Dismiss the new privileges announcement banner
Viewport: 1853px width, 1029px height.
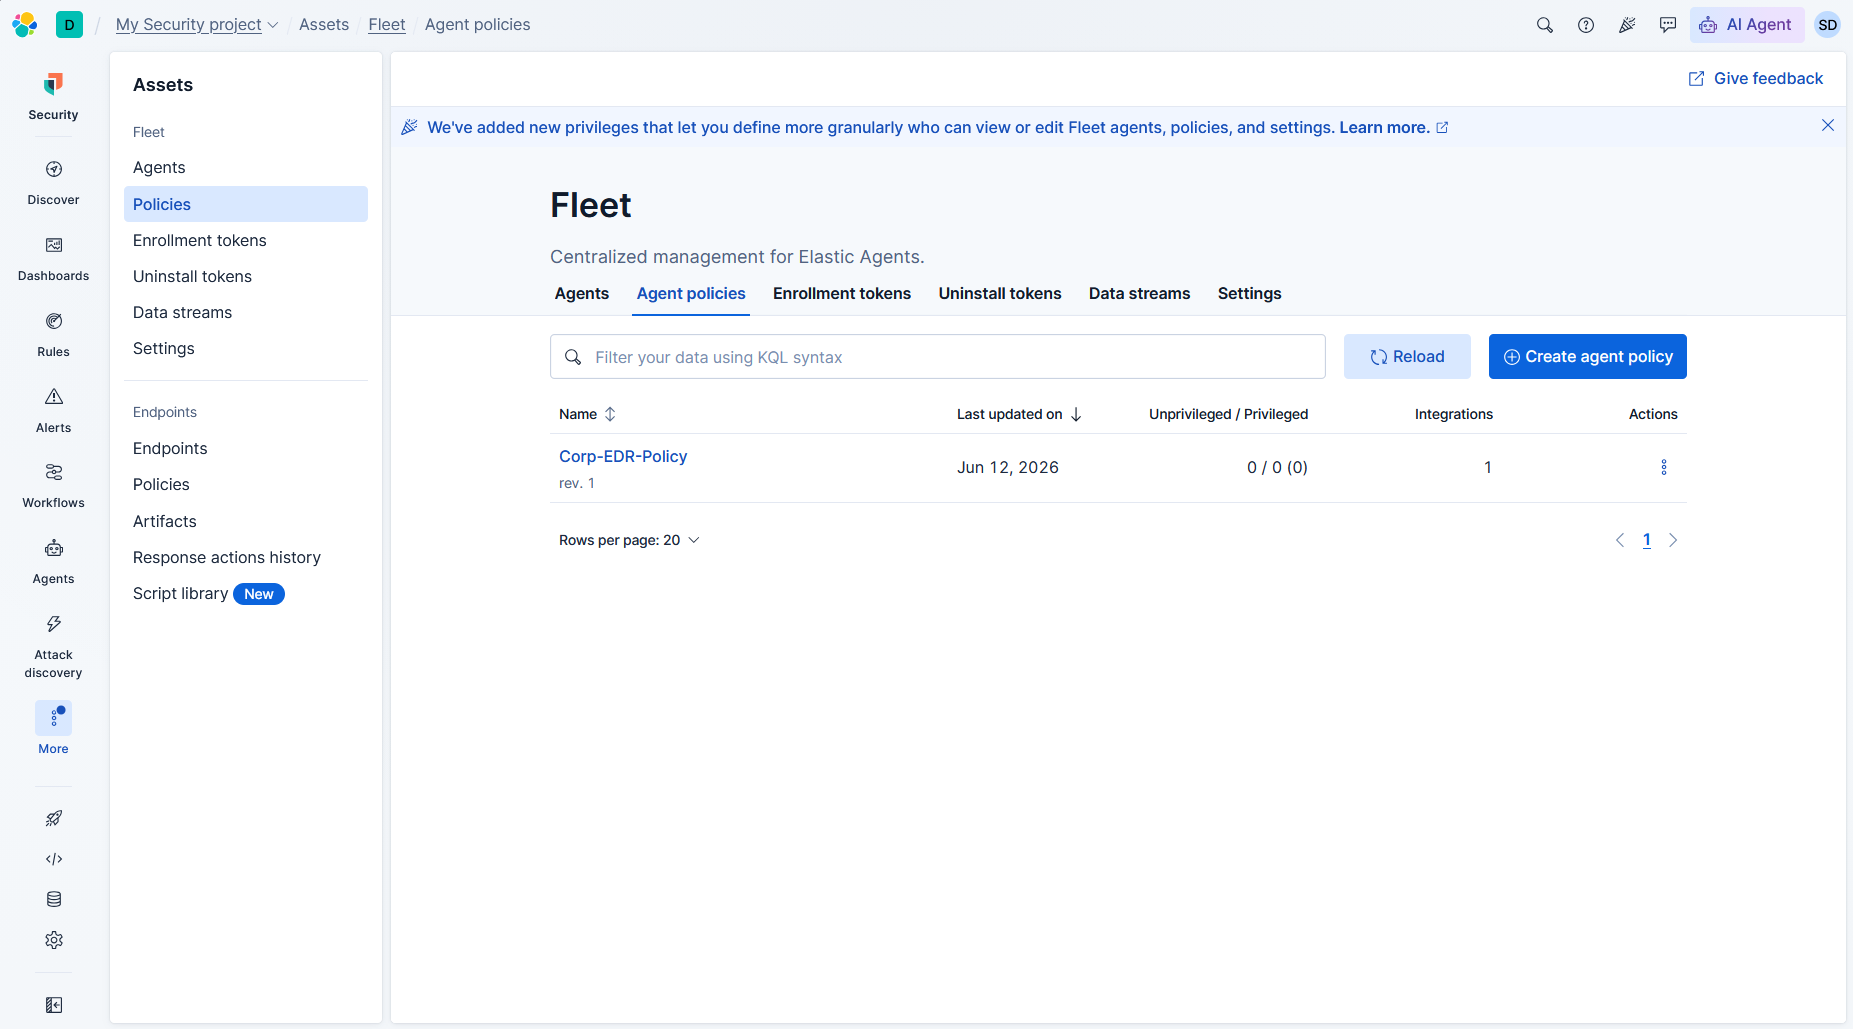[1828, 126]
